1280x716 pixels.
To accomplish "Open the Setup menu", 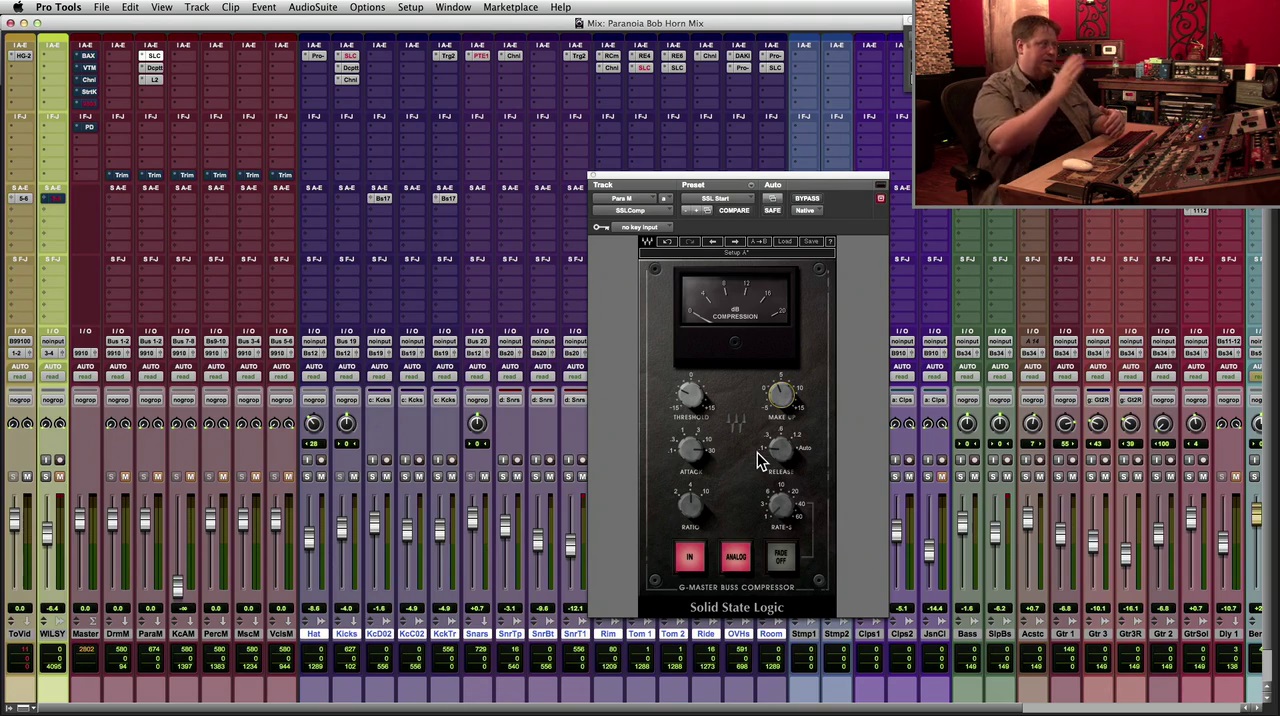I will coord(410,7).
